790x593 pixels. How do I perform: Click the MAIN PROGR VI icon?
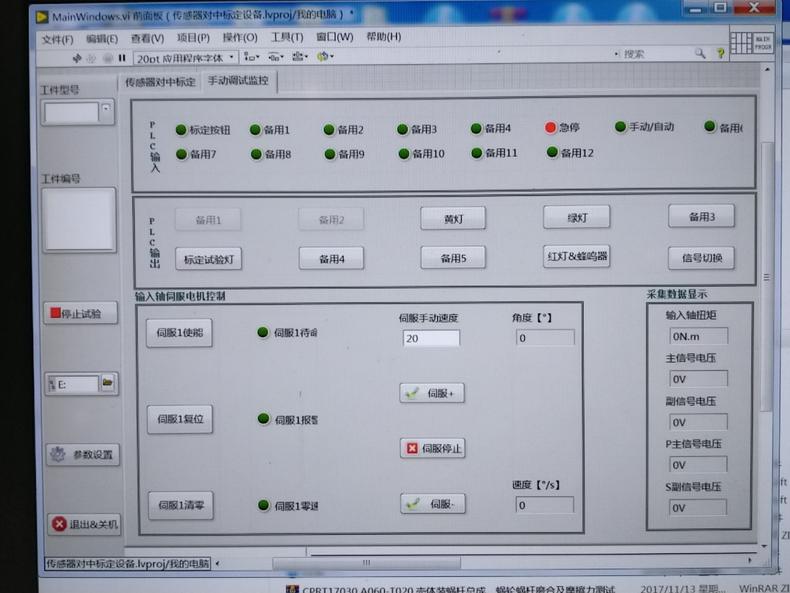click(x=763, y=42)
